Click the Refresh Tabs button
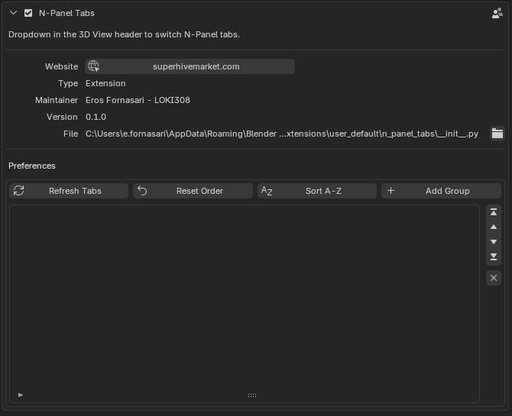512x416 pixels. [x=69, y=191]
